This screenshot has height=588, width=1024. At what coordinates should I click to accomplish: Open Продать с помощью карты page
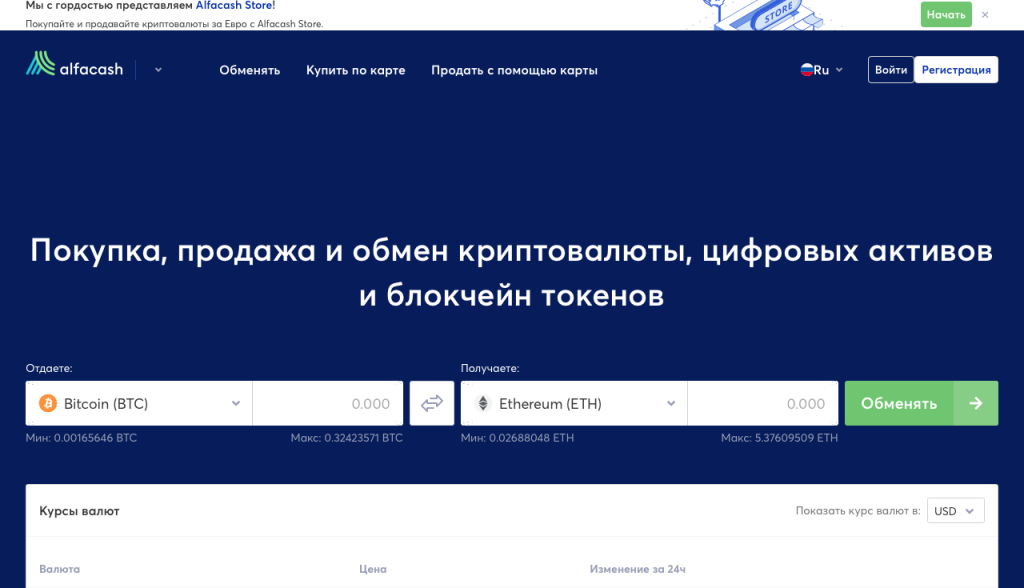[514, 70]
